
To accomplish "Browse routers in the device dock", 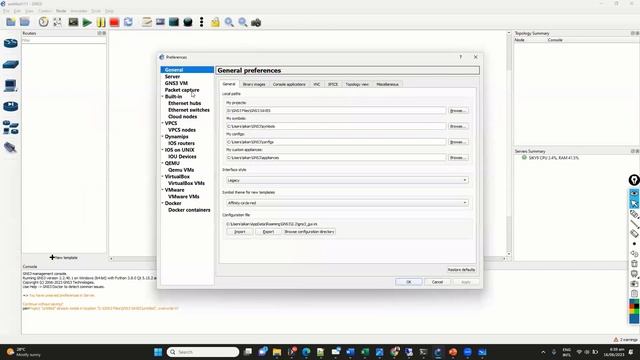I will pyautogui.click(x=11, y=43).
